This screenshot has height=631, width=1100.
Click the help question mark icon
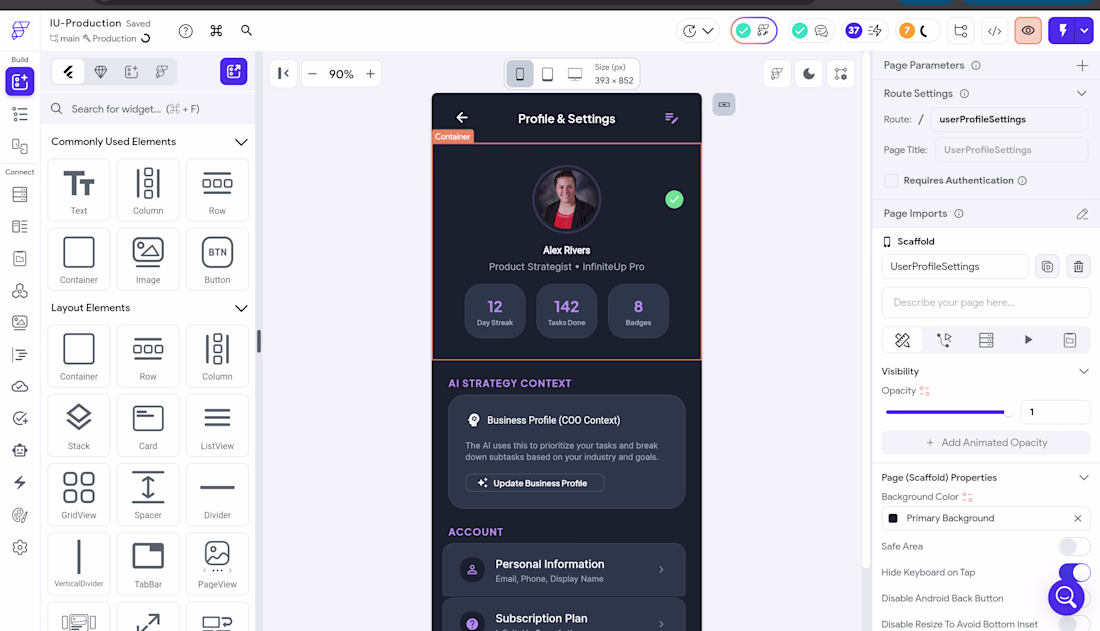pyautogui.click(x=185, y=31)
